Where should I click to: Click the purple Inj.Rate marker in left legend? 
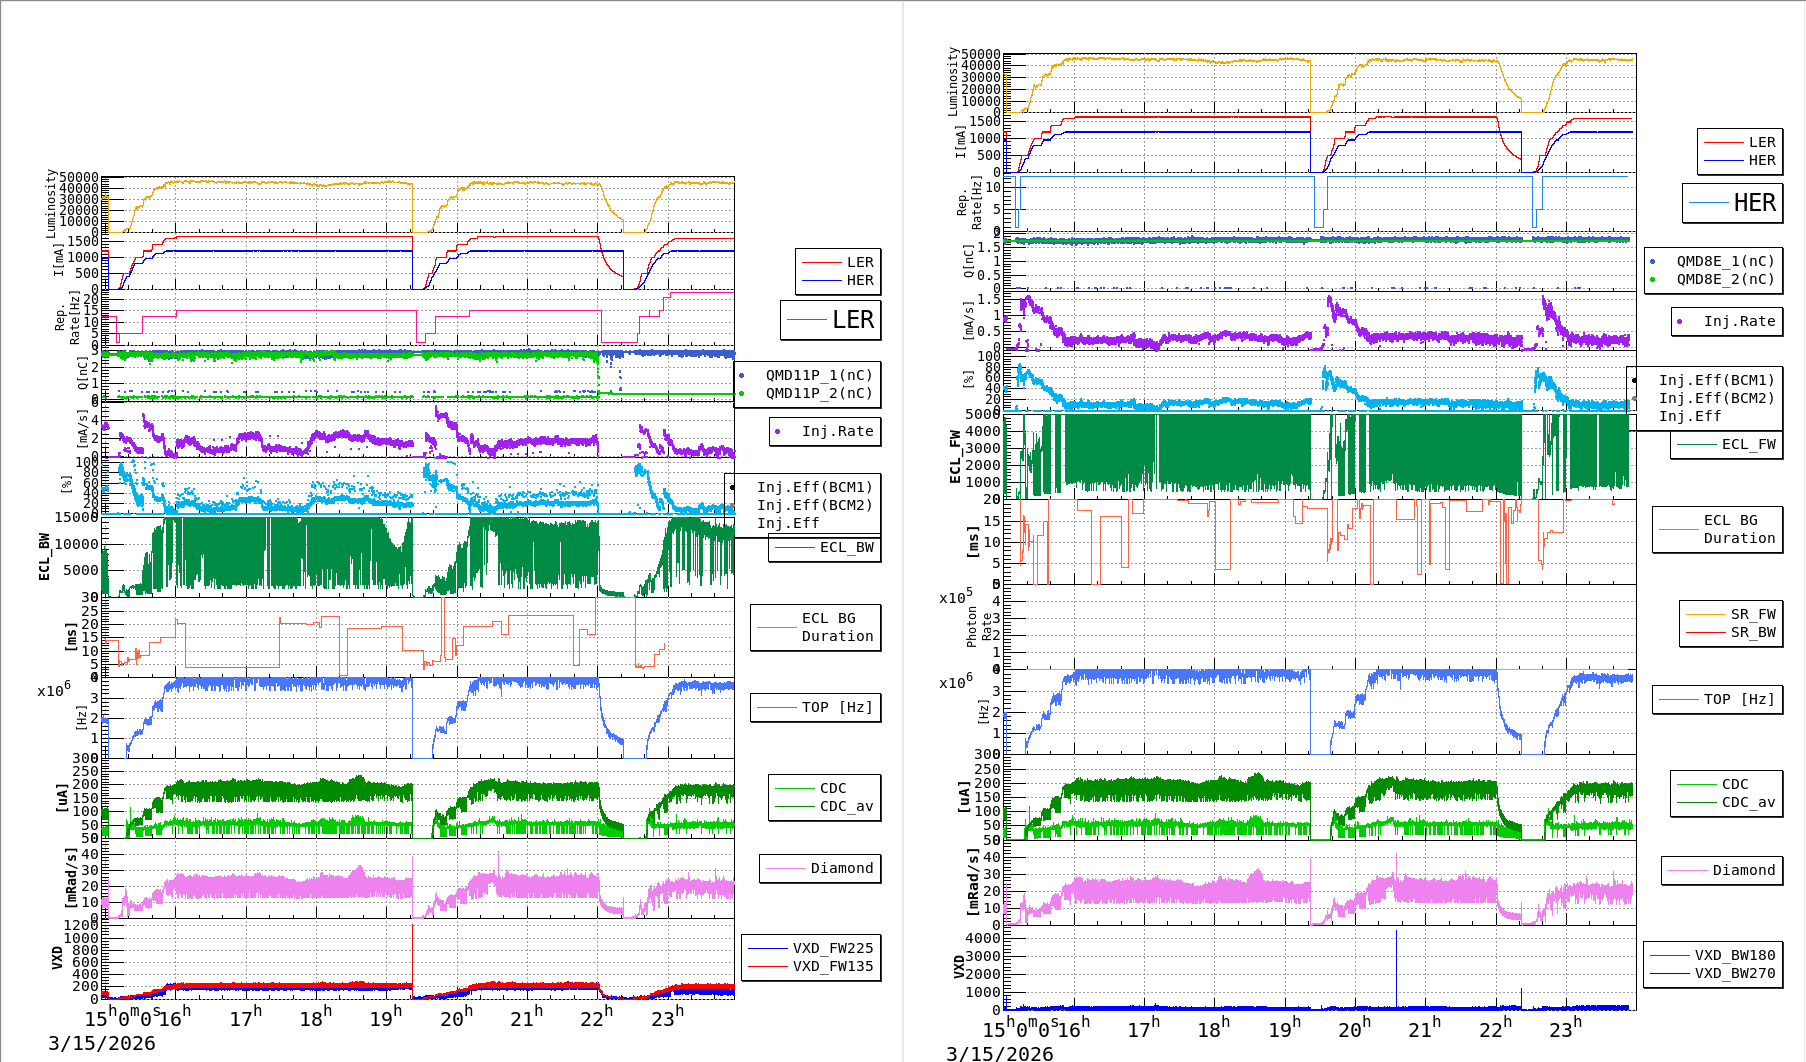pyautogui.click(x=778, y=432)
